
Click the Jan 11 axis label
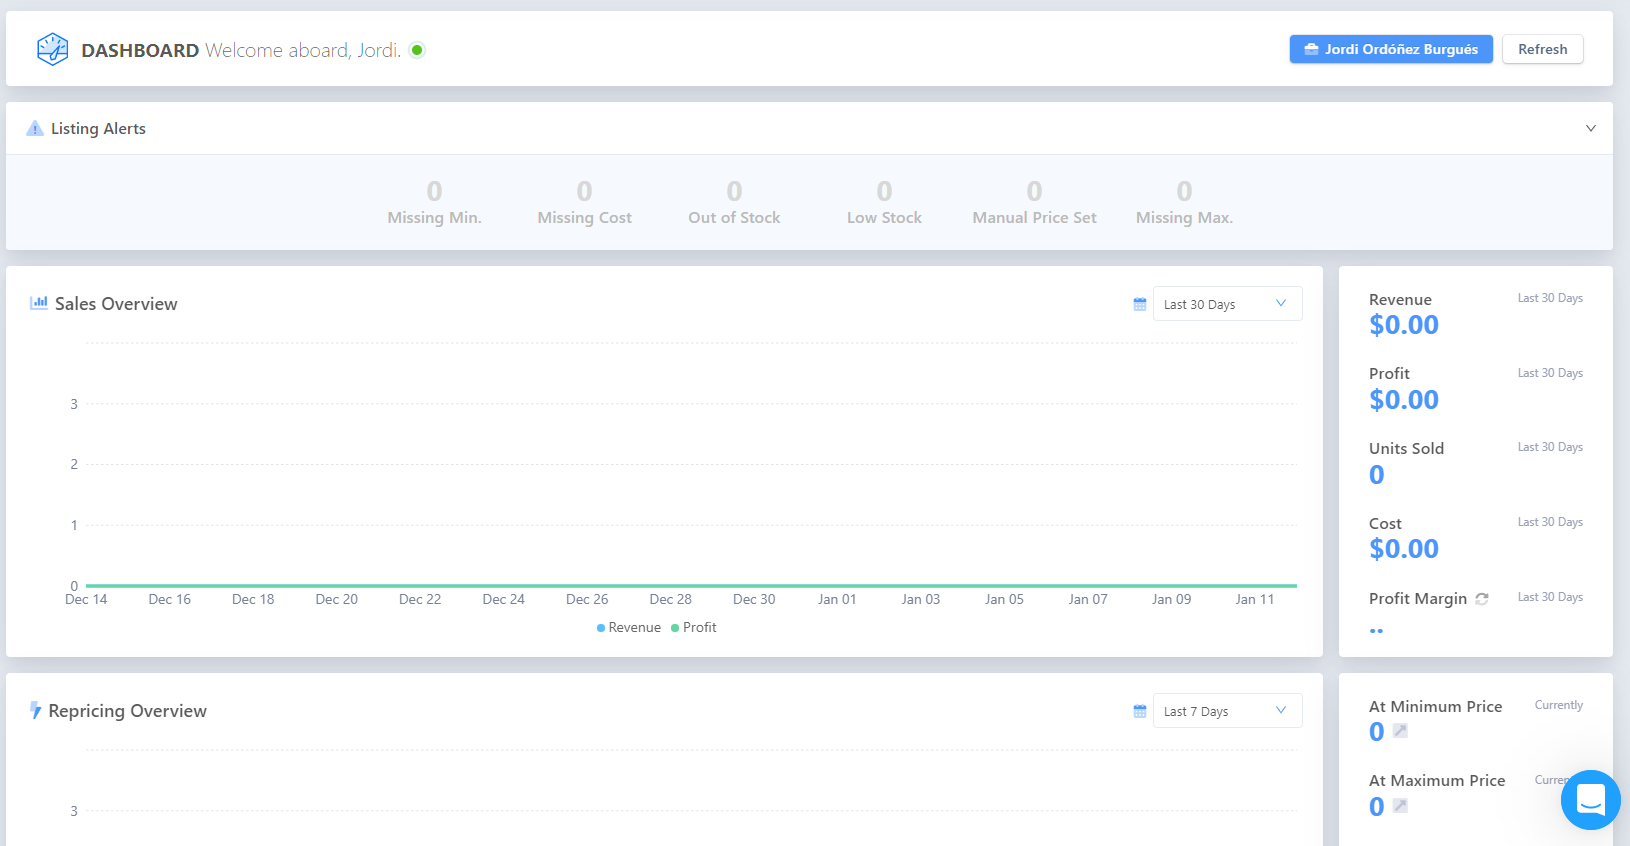1254,599
